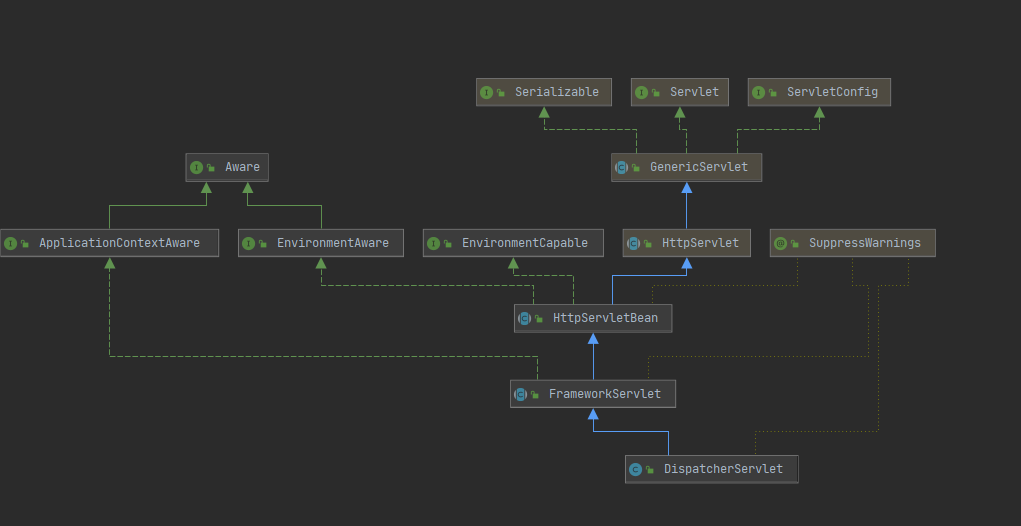Click the annotation icon on the SuppressWarnings node
The width and height of the screenshot is (1021, 526).
pos(780,243)
